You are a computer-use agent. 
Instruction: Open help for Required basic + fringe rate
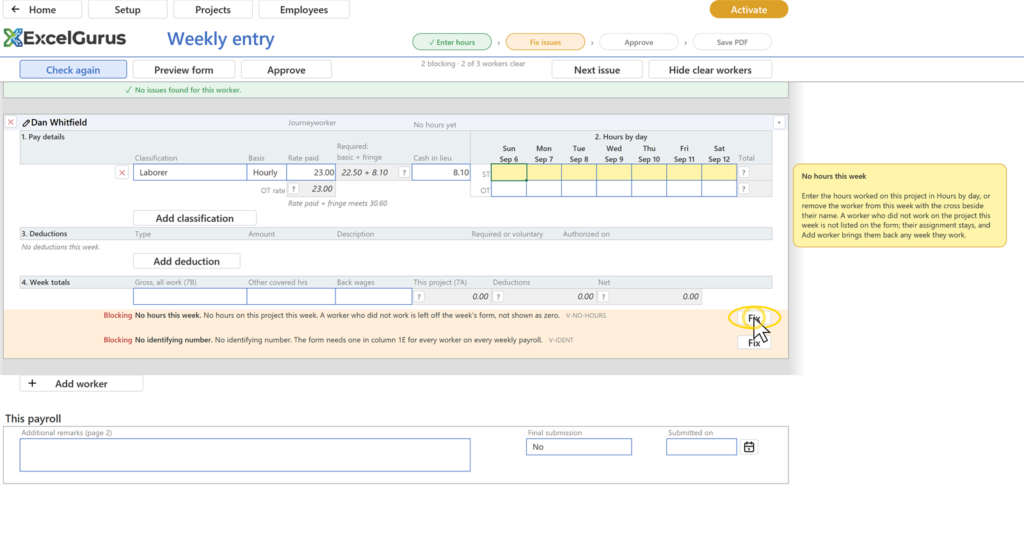tap(404, 172)
